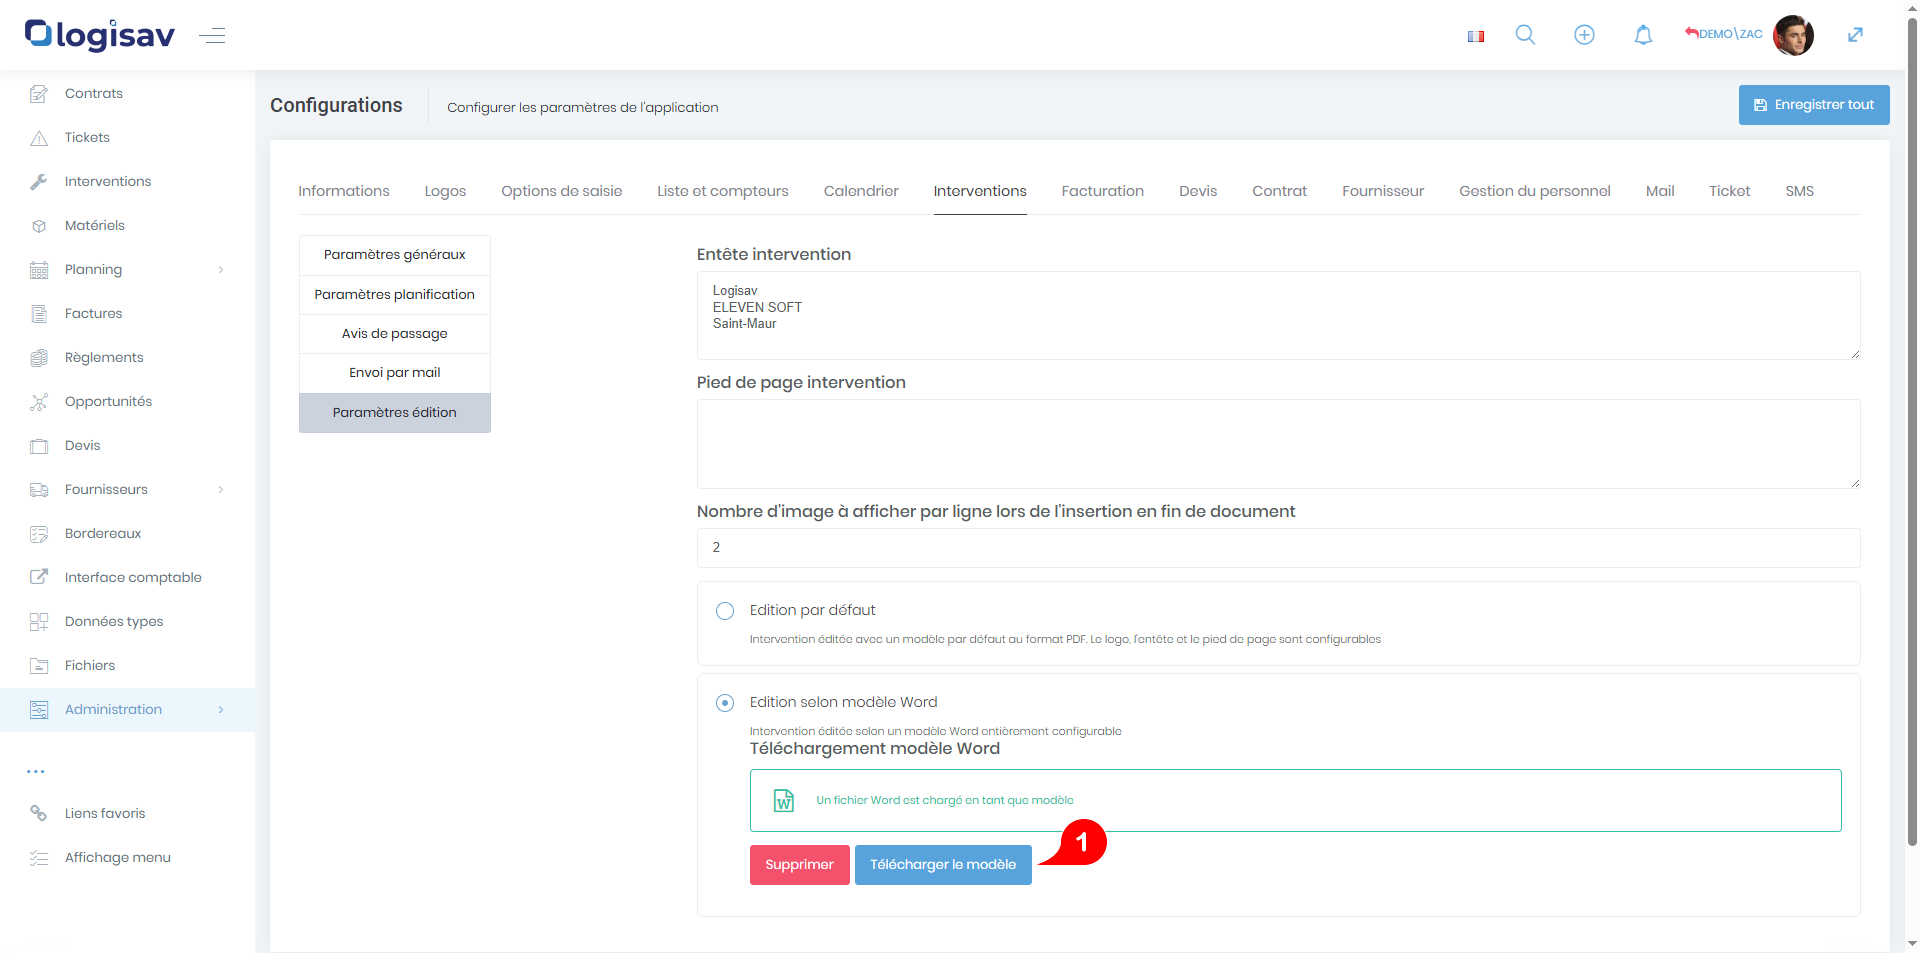1920x953 pixels.
Task: Select the Edition par défaut radio button
Action: (725, 611)
